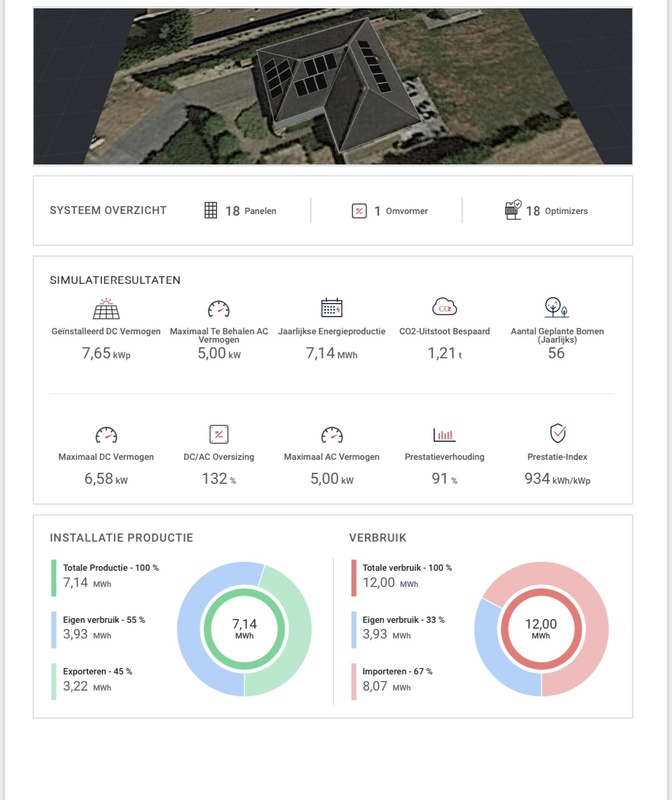Click the gauge icon above Maximaal DC Vermogen
672x800 pixels.
click(106, 435)
